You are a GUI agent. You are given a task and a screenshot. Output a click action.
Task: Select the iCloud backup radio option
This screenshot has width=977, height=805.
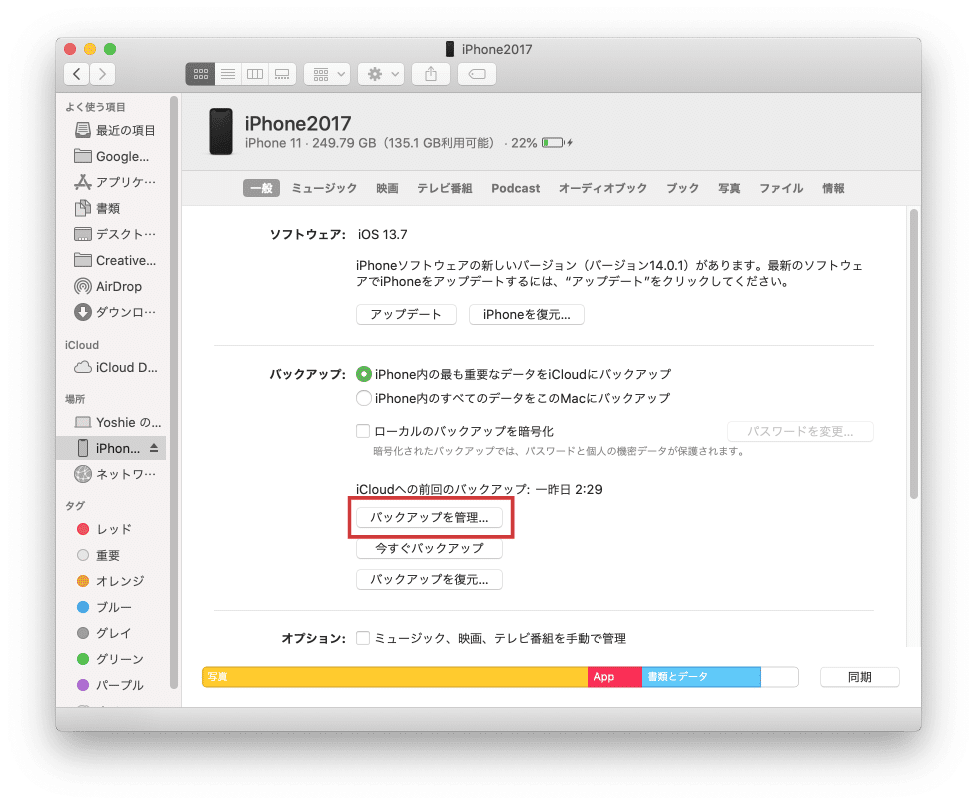click(364, 374)
